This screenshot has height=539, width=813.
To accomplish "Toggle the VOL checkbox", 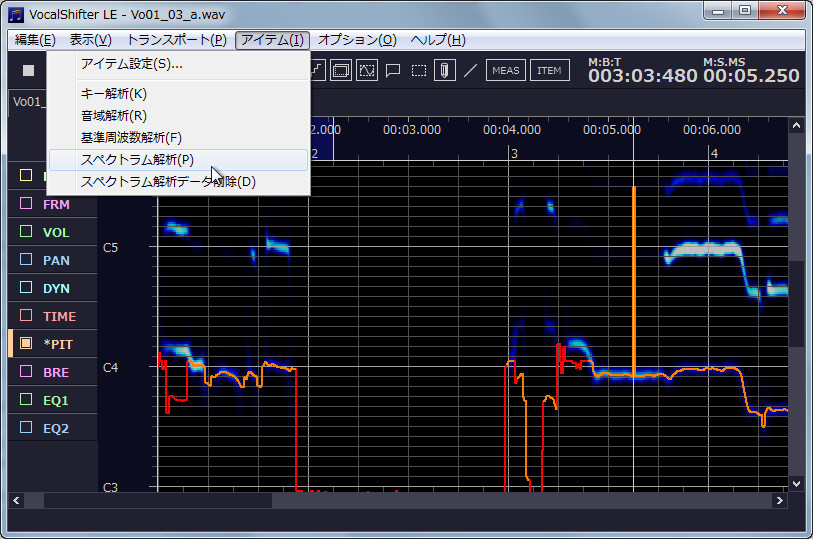I will [x=26, y=231].
